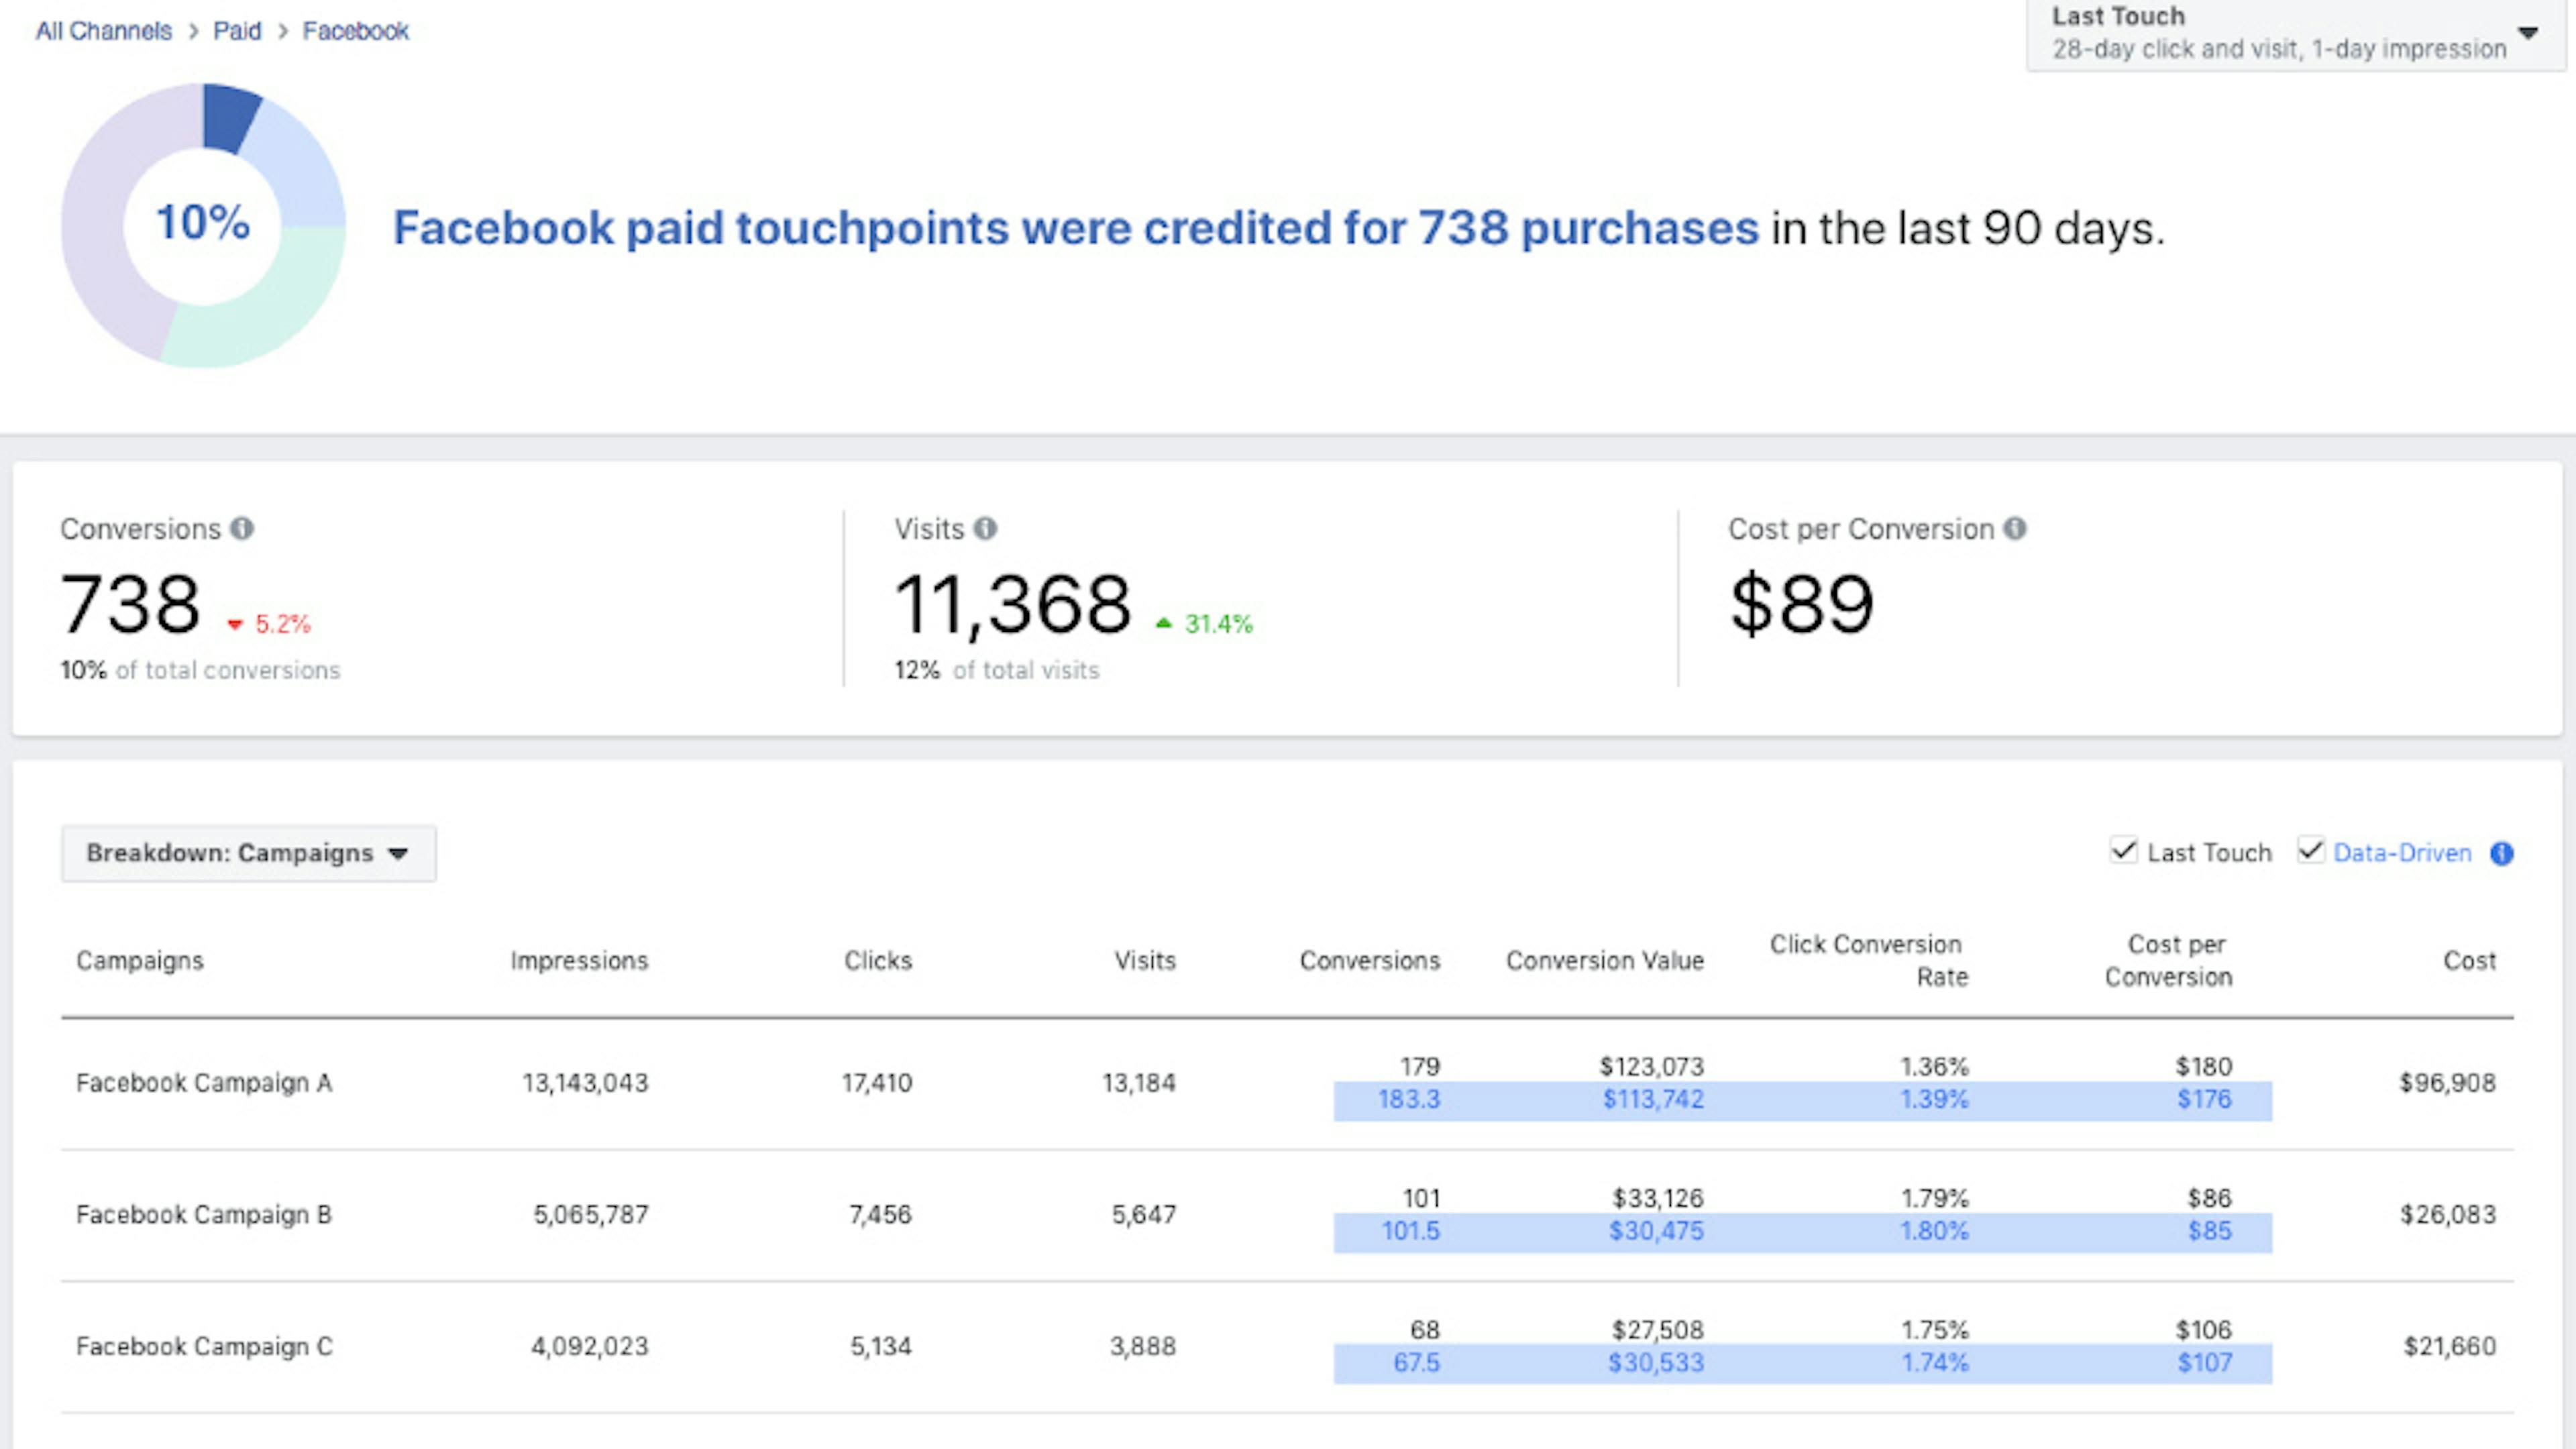2576x1449 pixels.
Task: Click the Data-Driven blue info icon
Action: (x=2501, y=853)
